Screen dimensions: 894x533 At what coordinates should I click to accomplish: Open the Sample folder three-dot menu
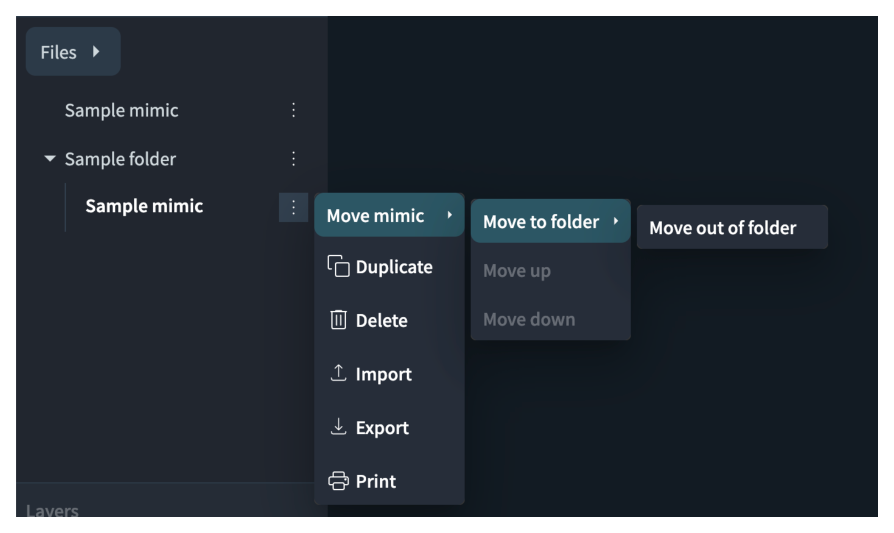(x=293, y=158)
